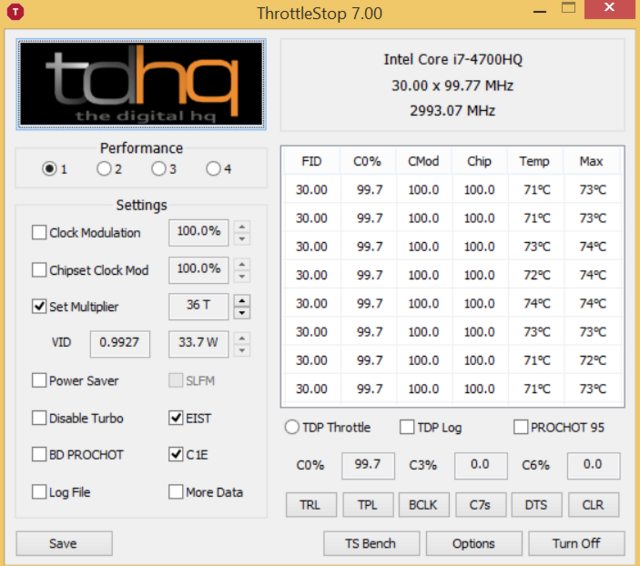Screen dimensions: 640x566
Task: Click the CMod column header
Action: [423, 161]
